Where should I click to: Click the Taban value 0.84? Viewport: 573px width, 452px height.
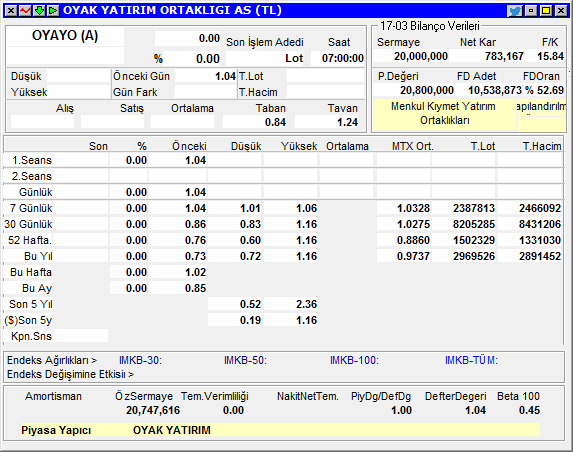point(275,122)
